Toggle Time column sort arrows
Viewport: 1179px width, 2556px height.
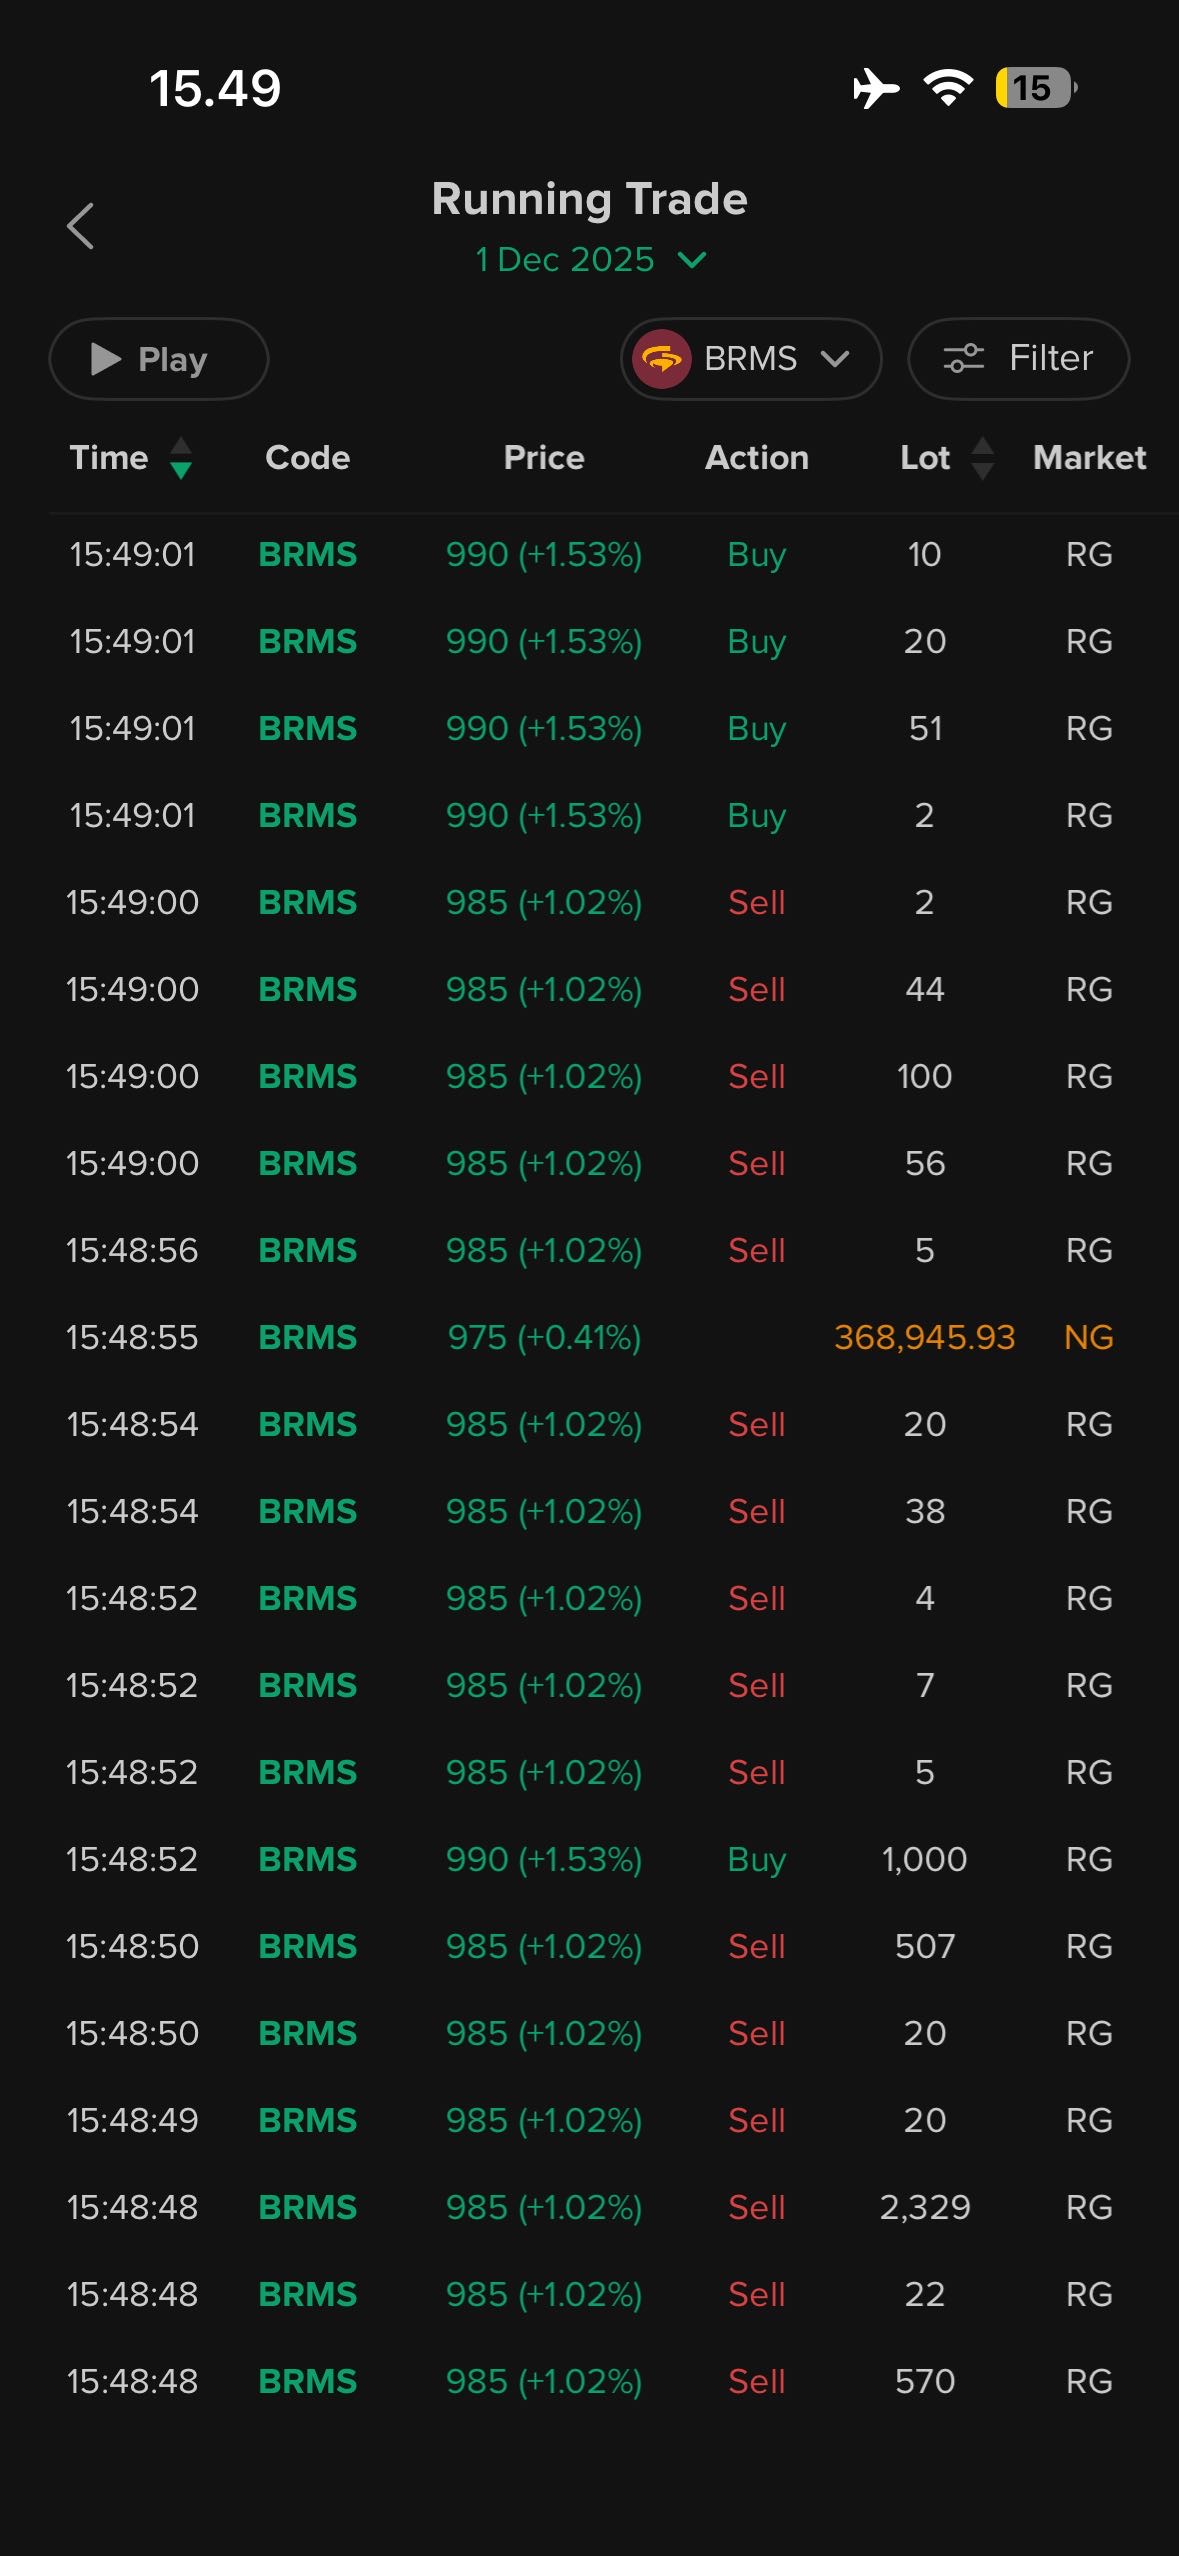click(181, 458)
